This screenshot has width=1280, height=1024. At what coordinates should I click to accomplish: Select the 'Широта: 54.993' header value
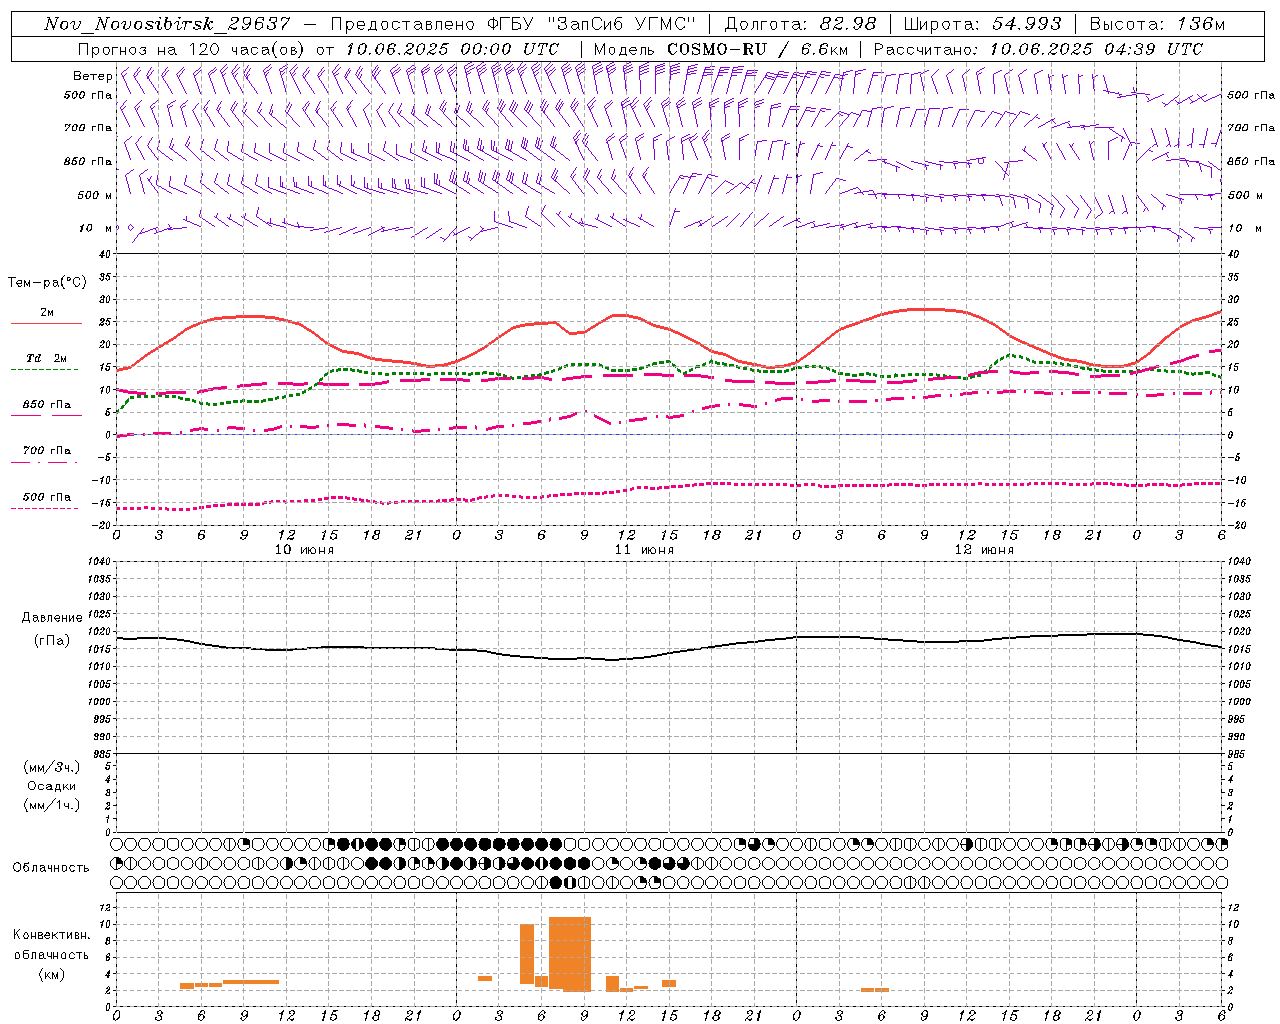click(982, 25)
